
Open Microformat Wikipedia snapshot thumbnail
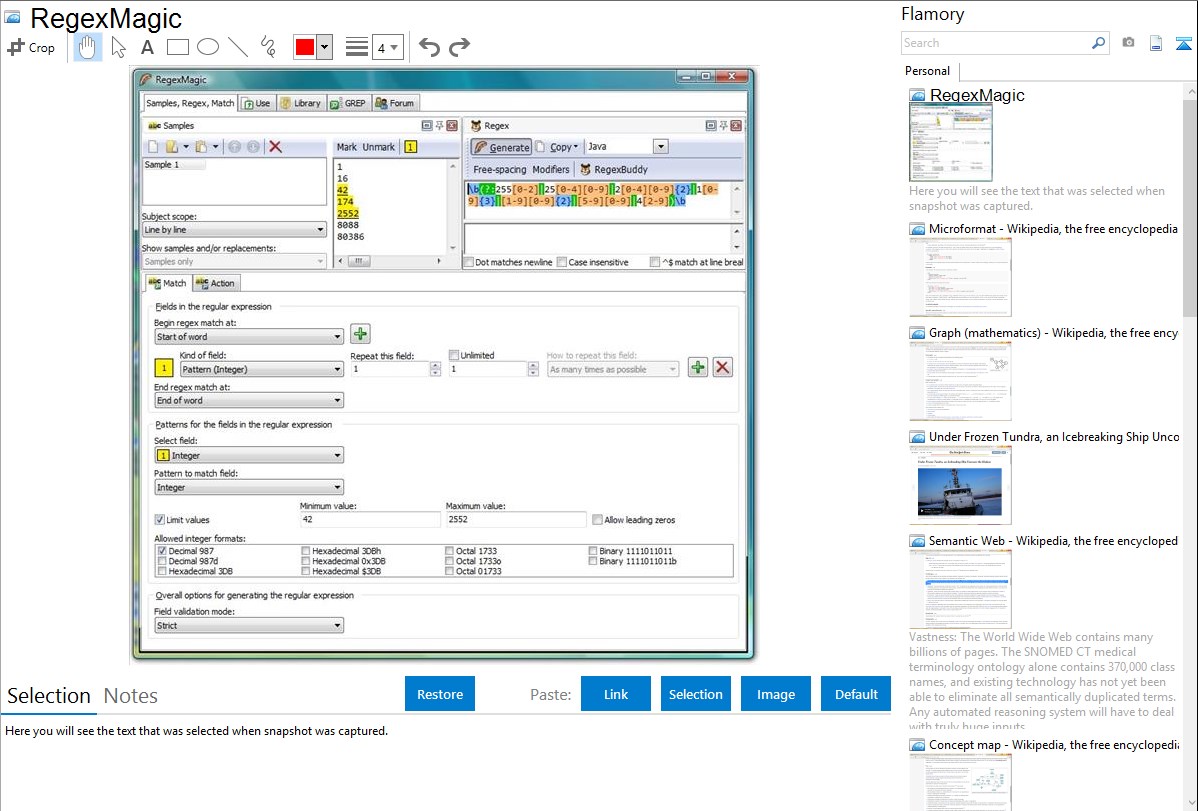[x=960, y=277]
